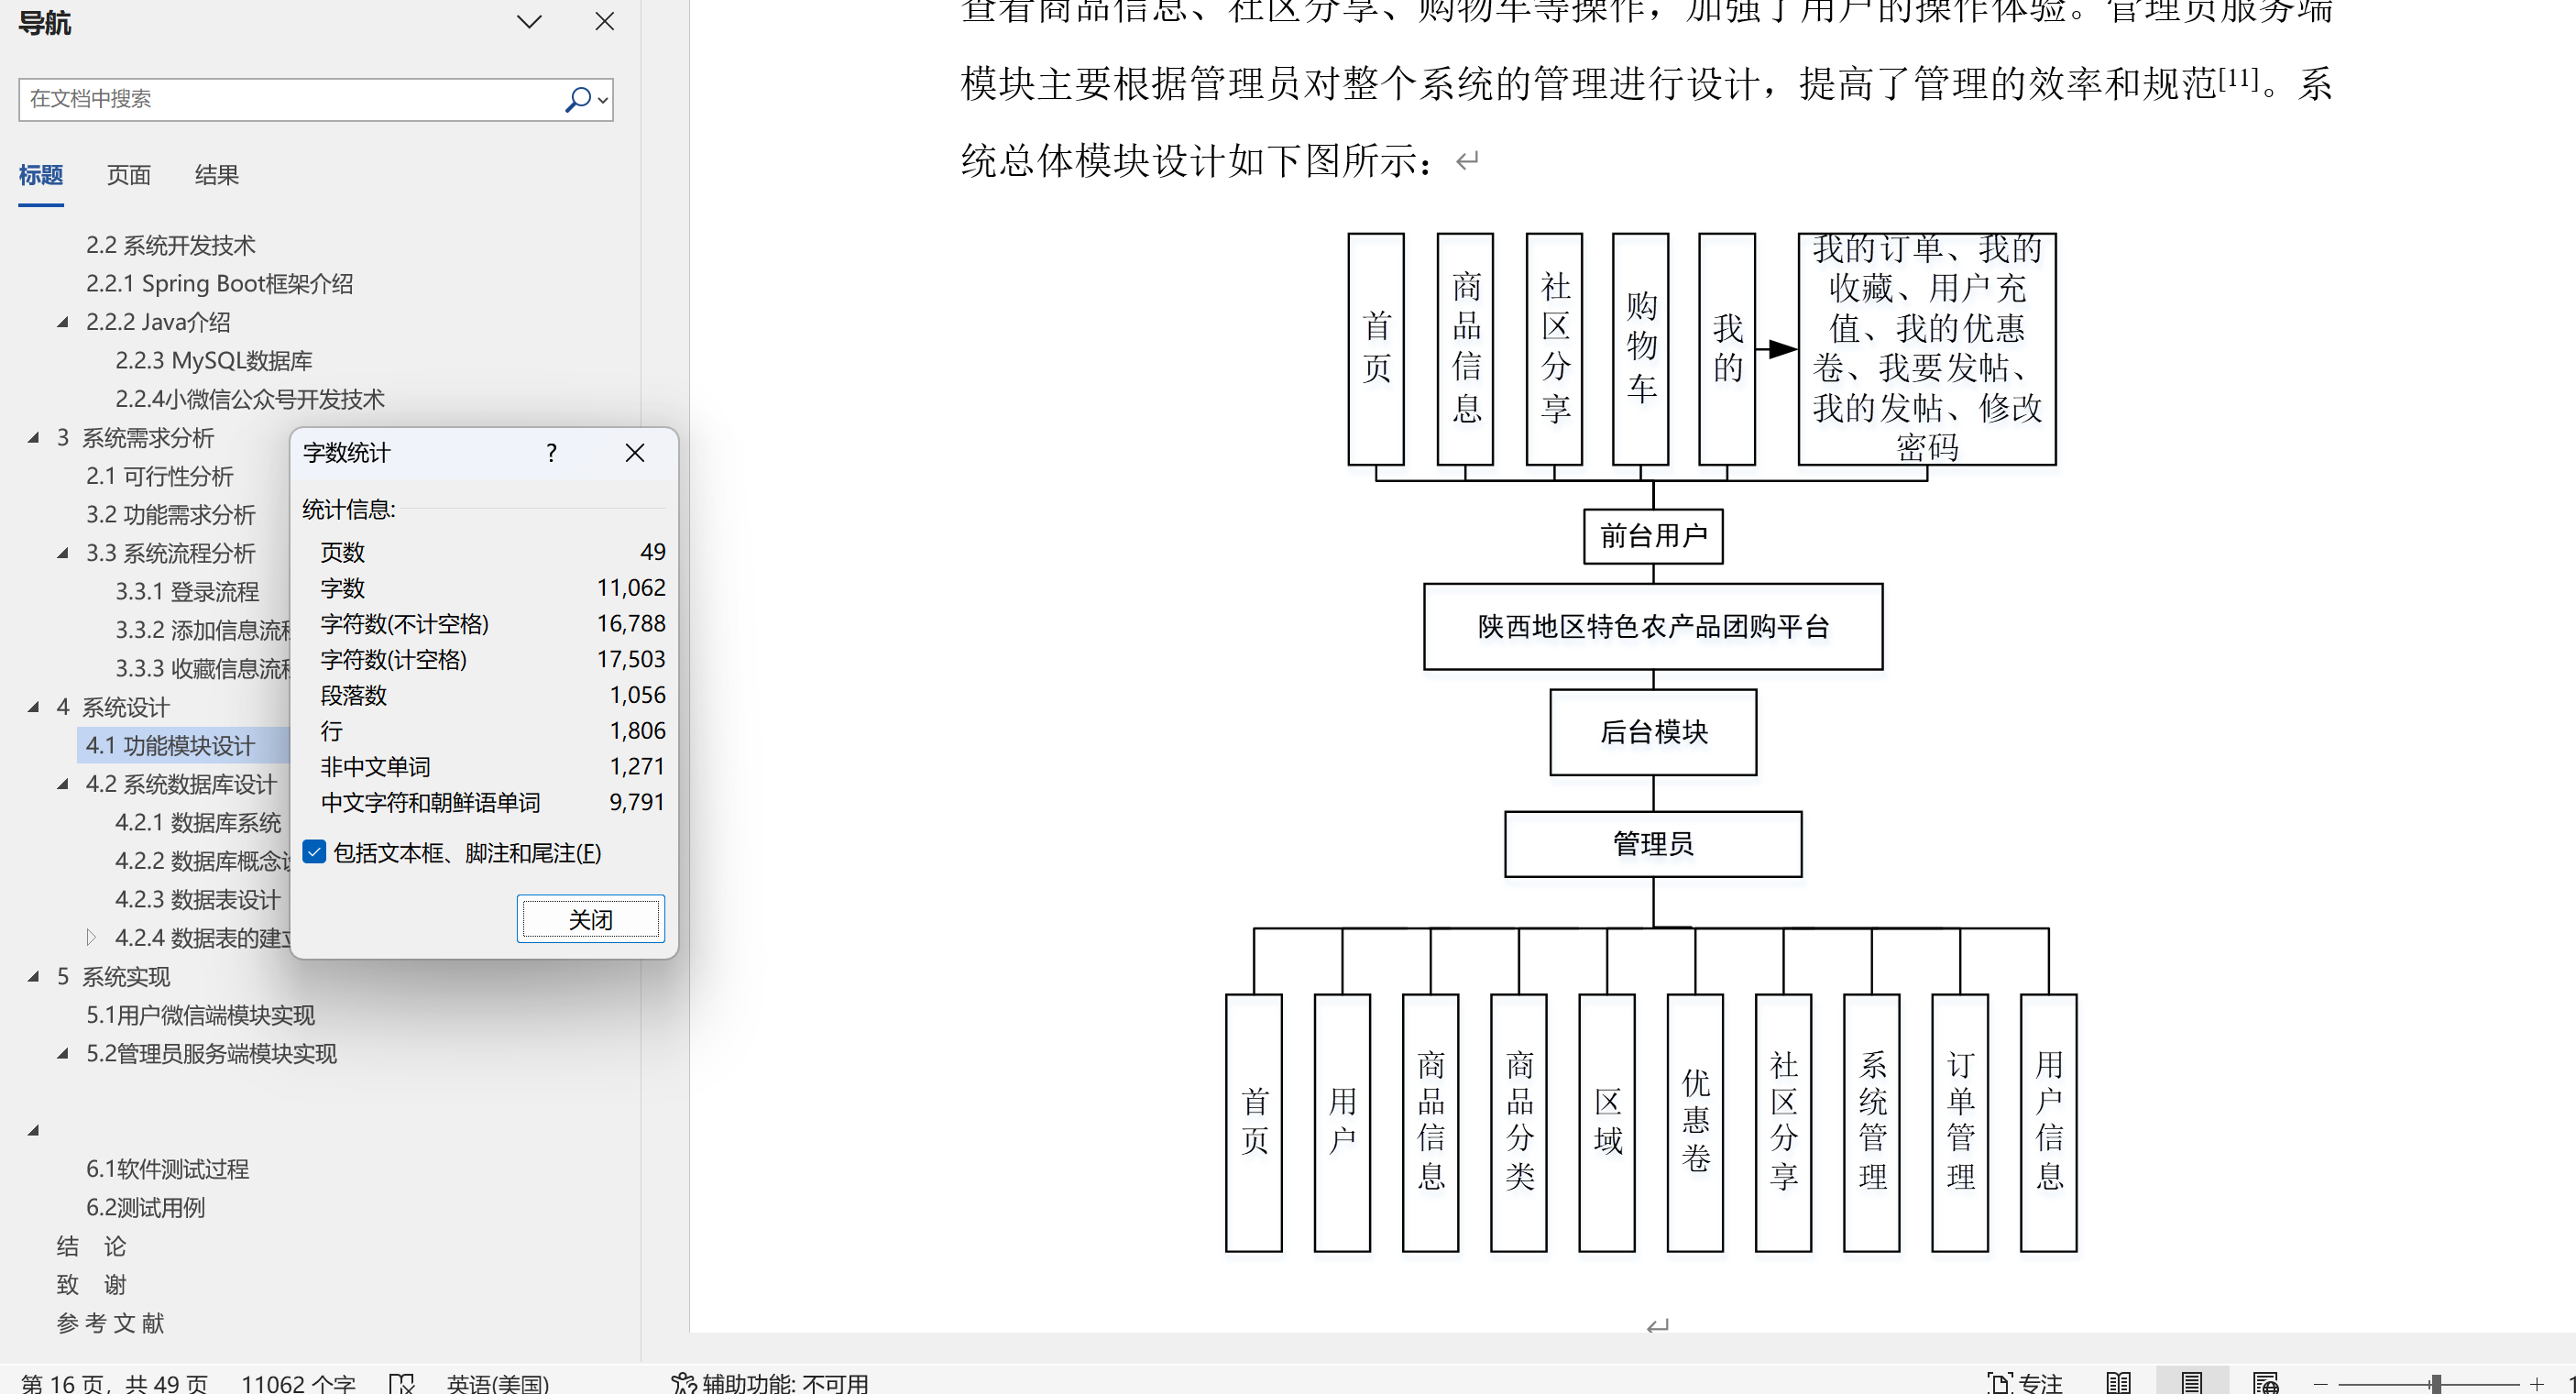Go to heading 2.2.1 Spring Boot框架介绍
Image resolution: width=2576 pixels, height=1394 pixels.
coord(219,284)
